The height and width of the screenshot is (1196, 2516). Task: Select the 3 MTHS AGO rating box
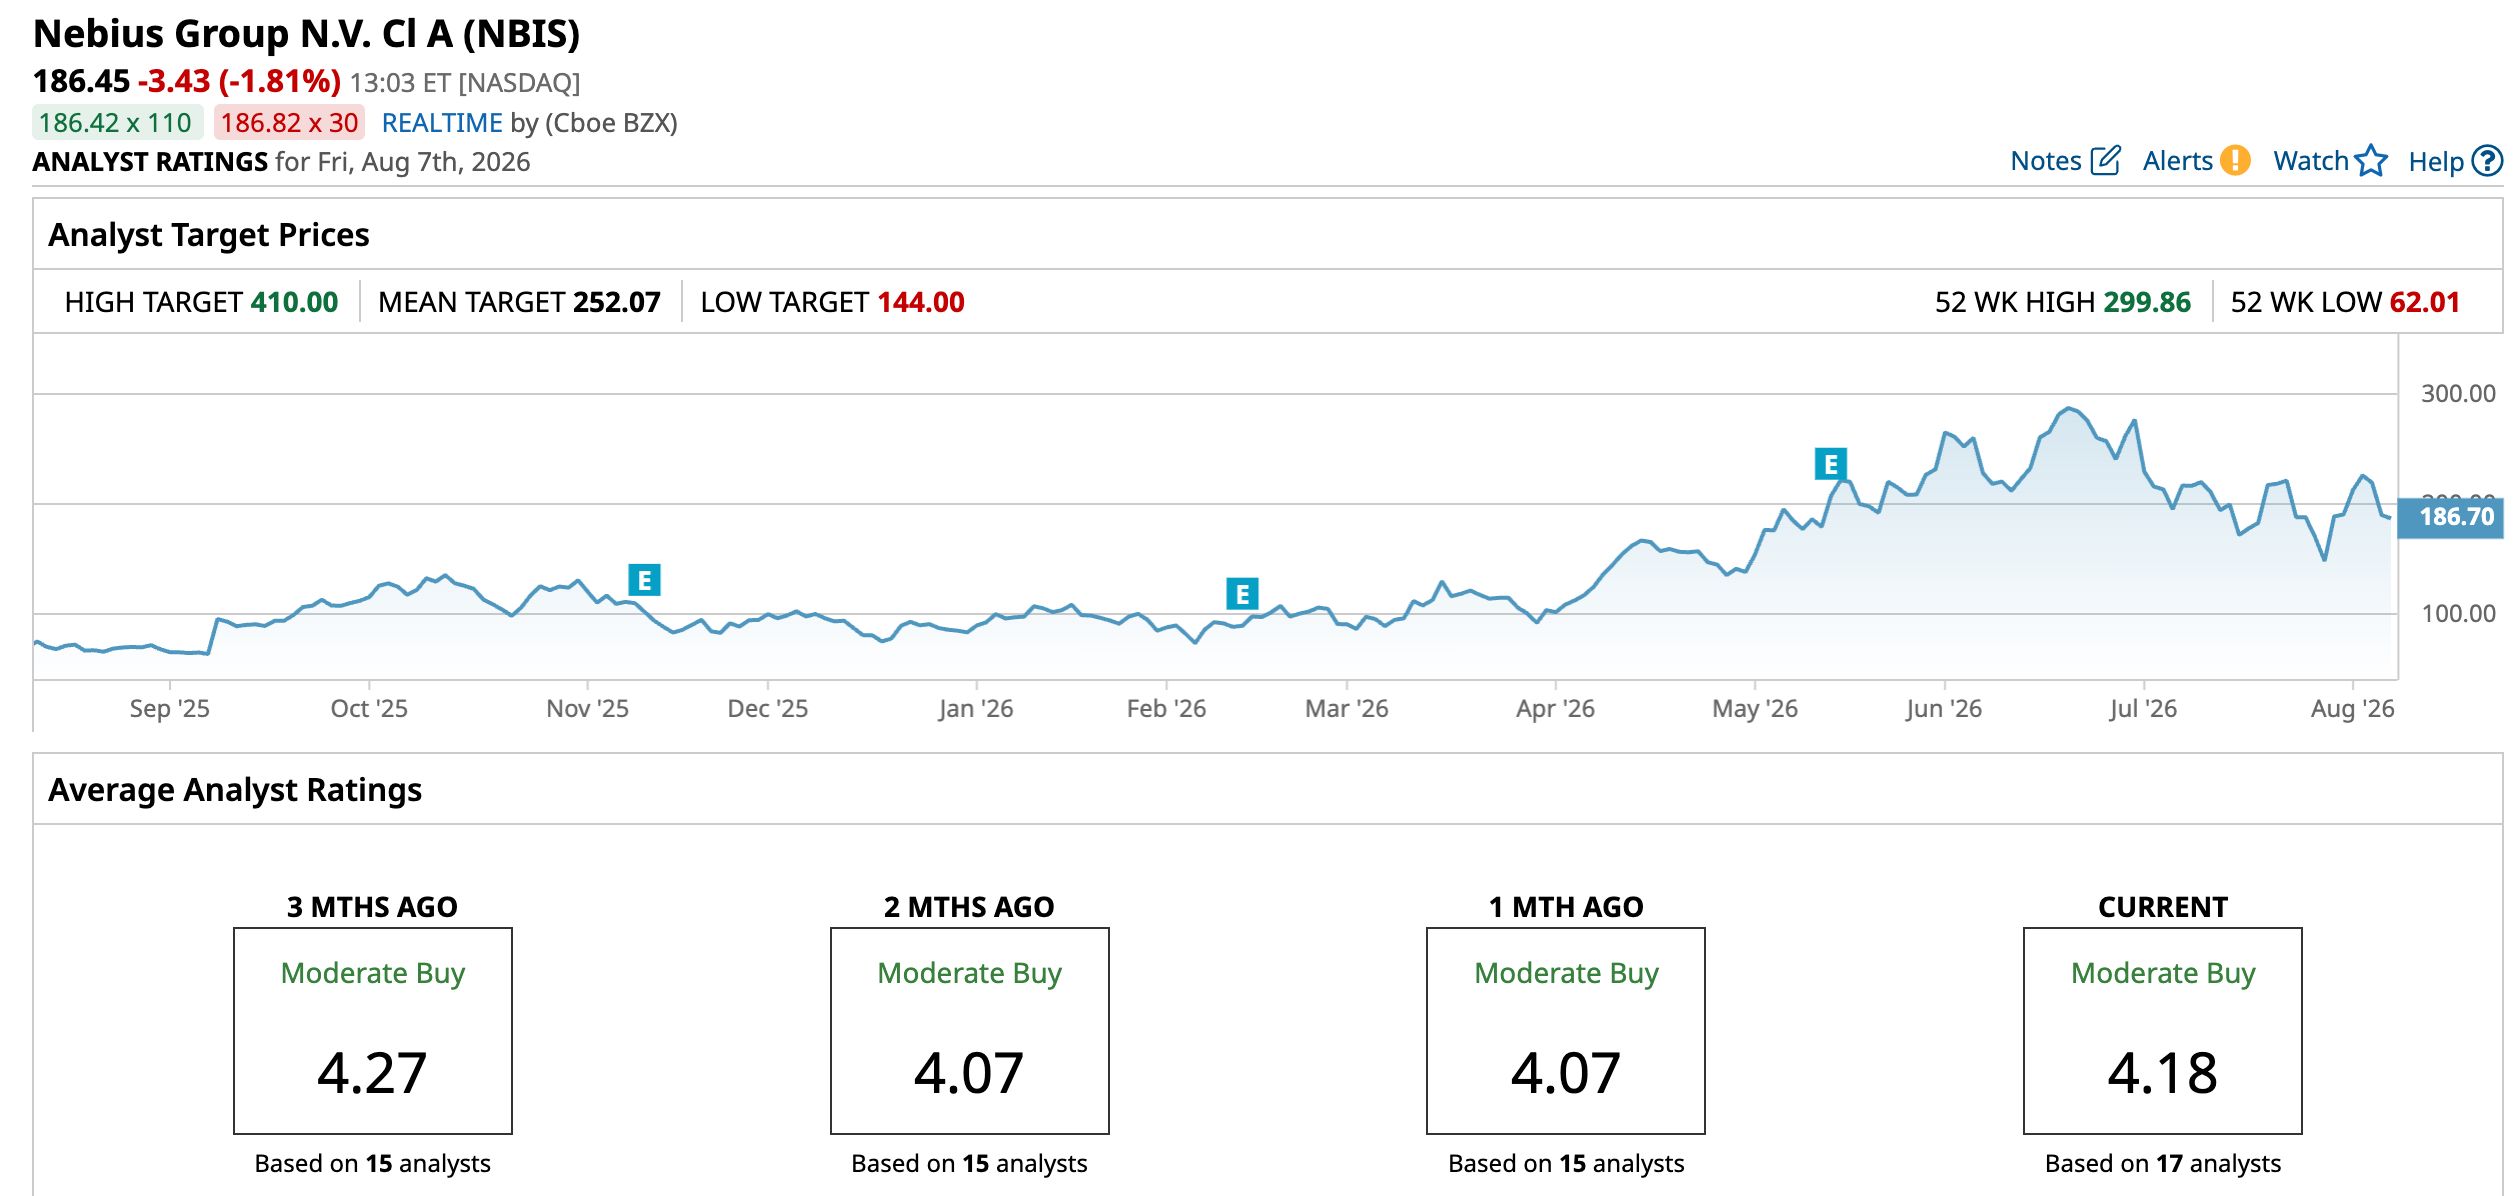[x=373, y=1031]
